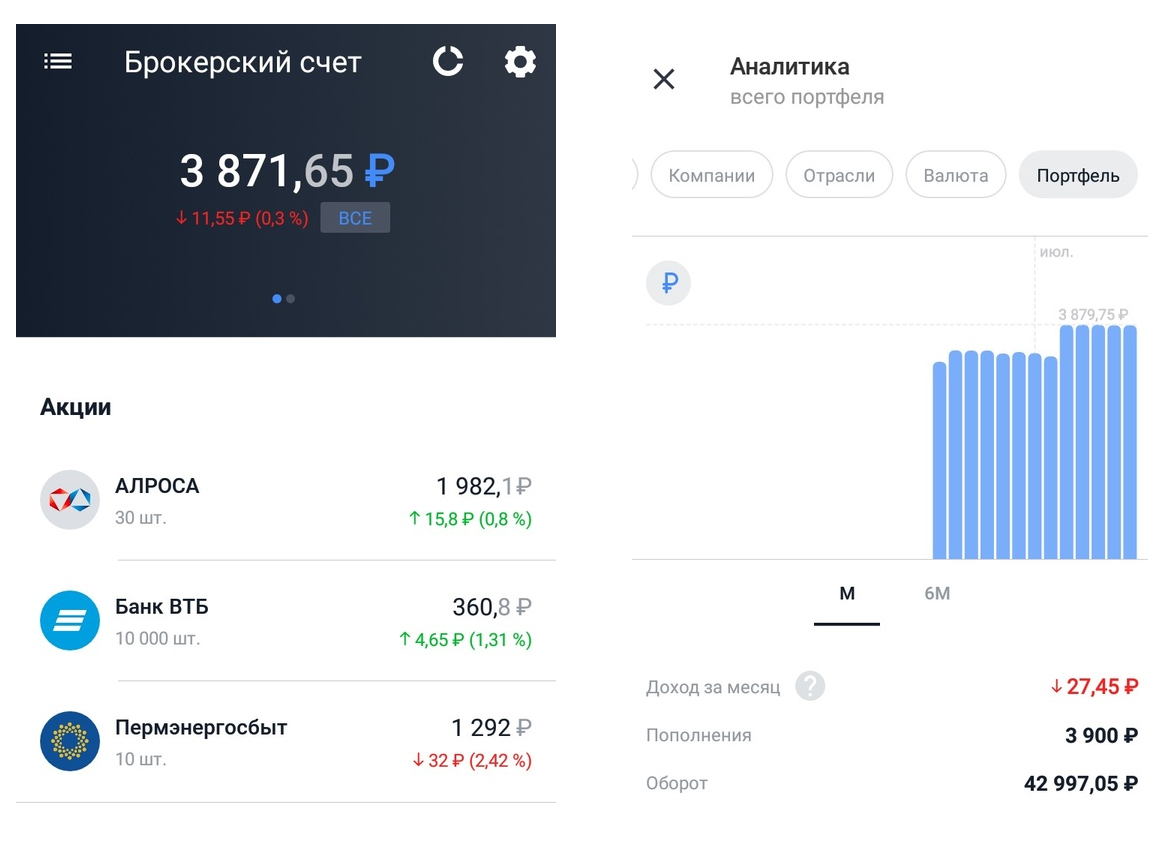
Task: Tap the Пермэнергосбыт loss 32 ₽ (2,42 %)
Action: point(472,761)
